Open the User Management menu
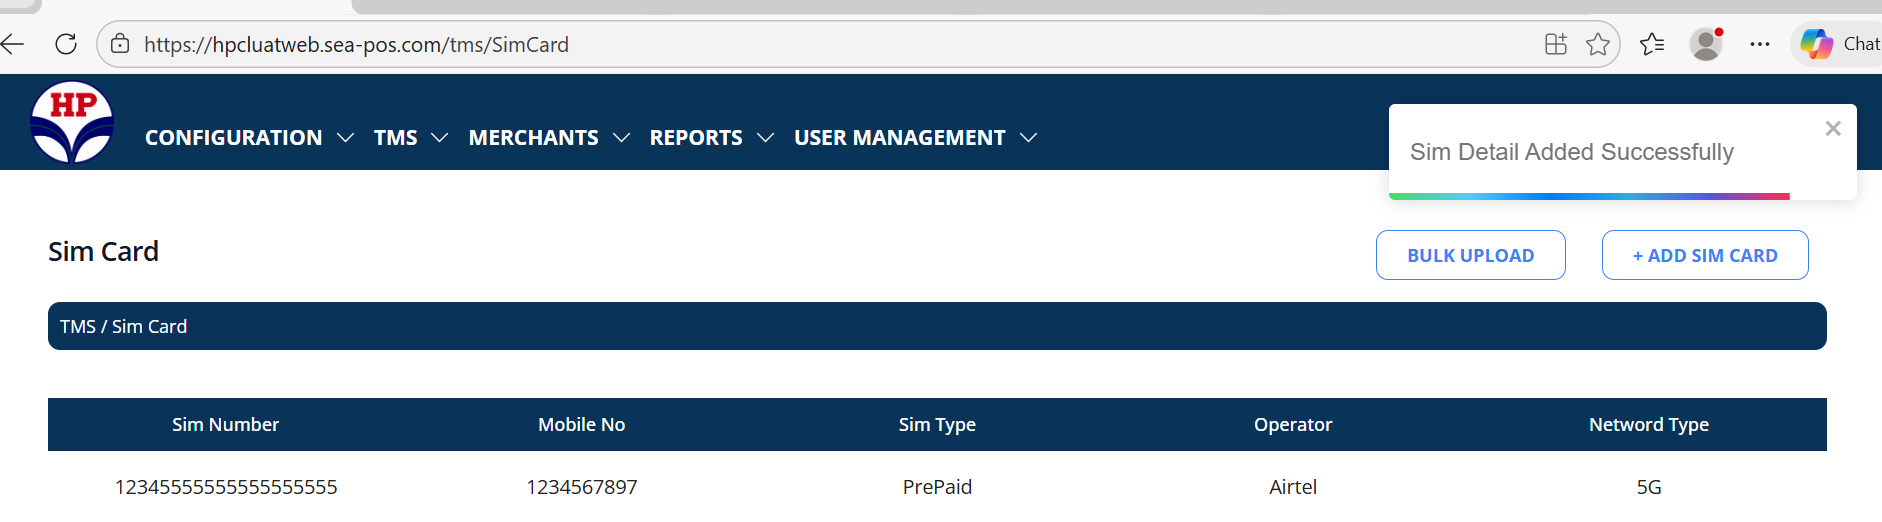This screenshot has width=1882, height=522. coord(915,137)
